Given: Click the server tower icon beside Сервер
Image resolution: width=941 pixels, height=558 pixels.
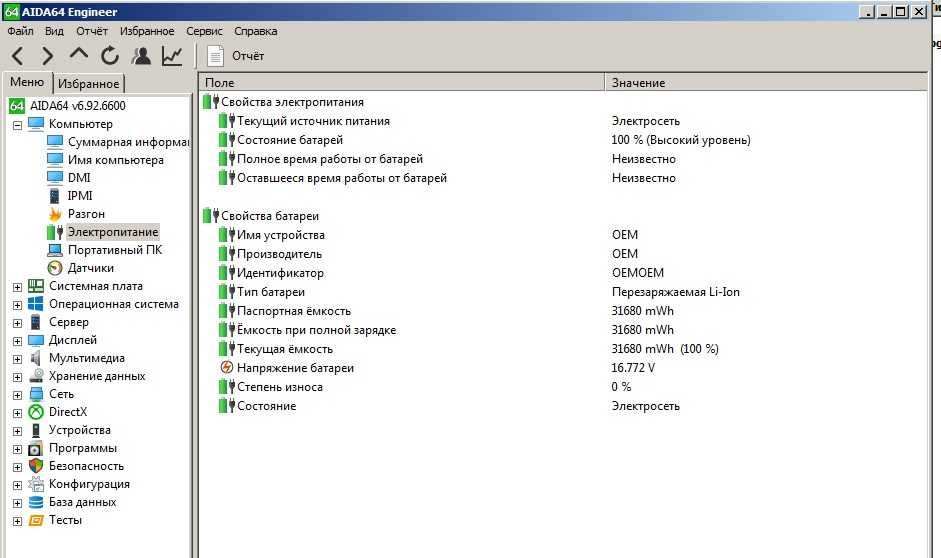Looking at the screenshot, I should [x=36, y=322].
